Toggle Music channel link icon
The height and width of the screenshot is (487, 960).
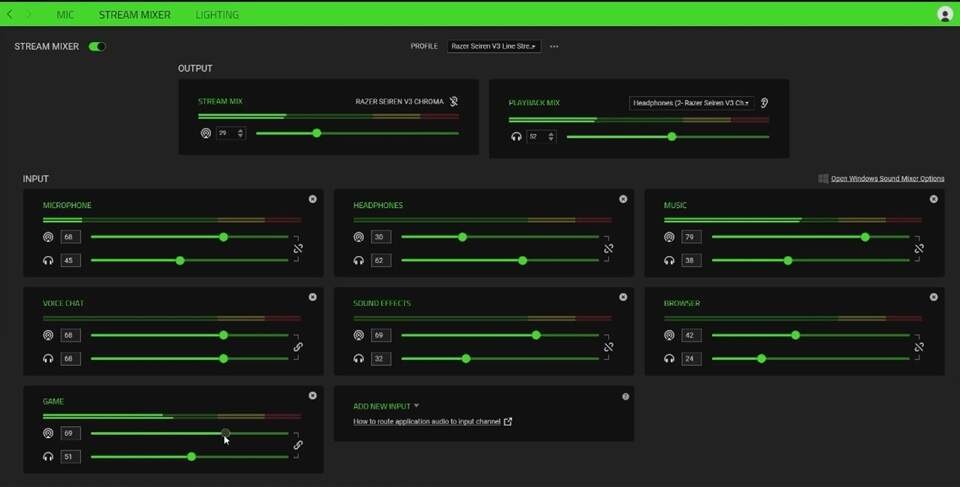919,249
